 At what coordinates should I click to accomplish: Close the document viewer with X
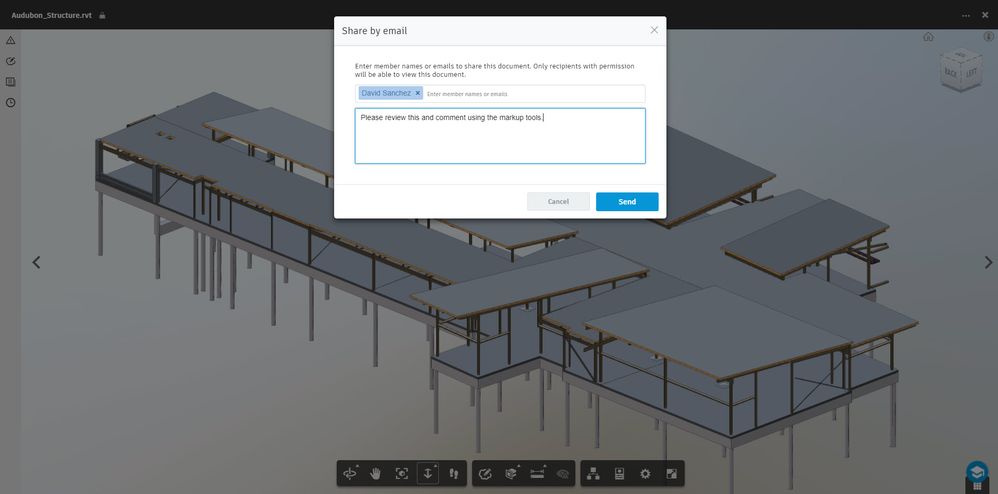[x=985, y=15]
